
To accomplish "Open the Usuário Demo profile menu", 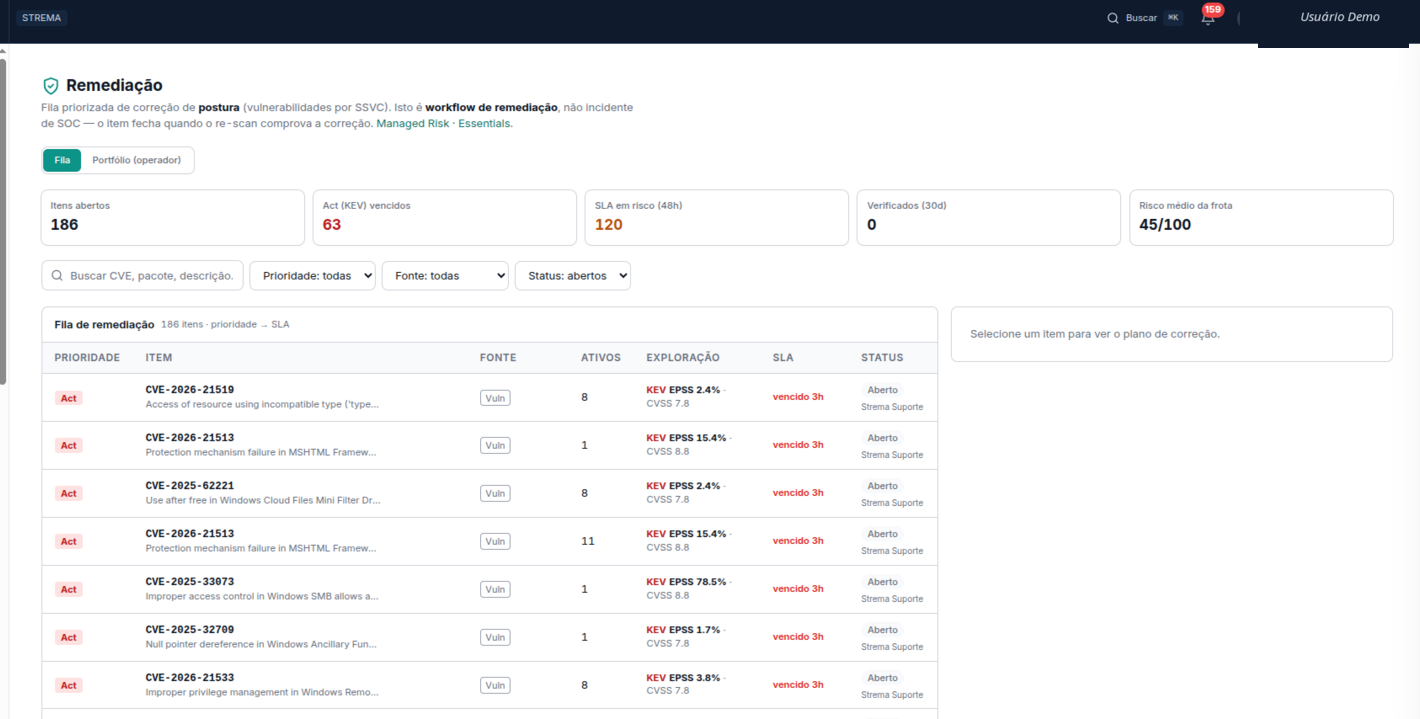I will click(1339, 17).
